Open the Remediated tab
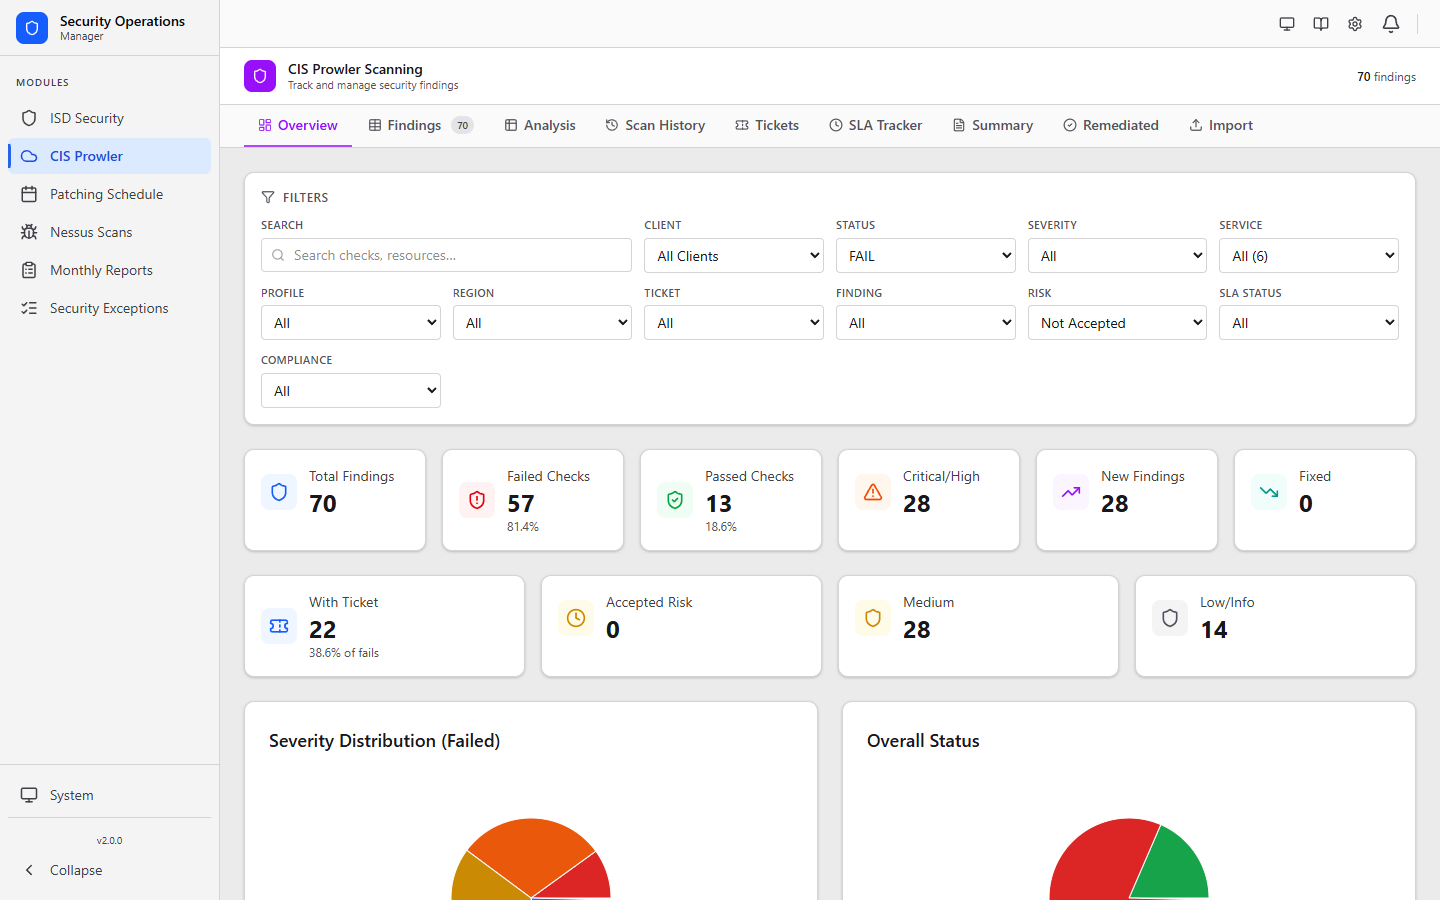 pos(1111,126)
